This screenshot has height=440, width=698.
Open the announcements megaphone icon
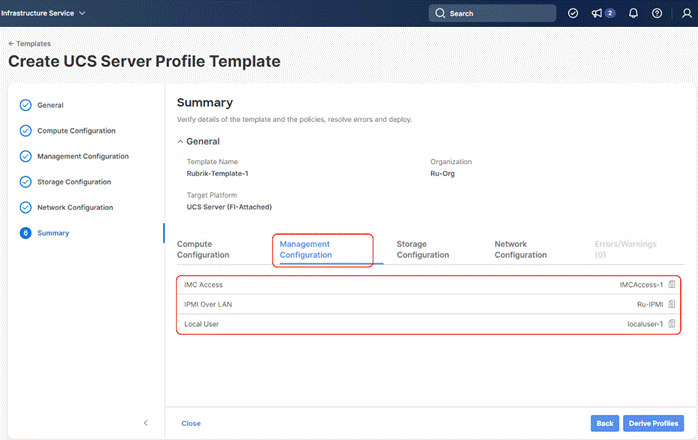coord(597,13)
